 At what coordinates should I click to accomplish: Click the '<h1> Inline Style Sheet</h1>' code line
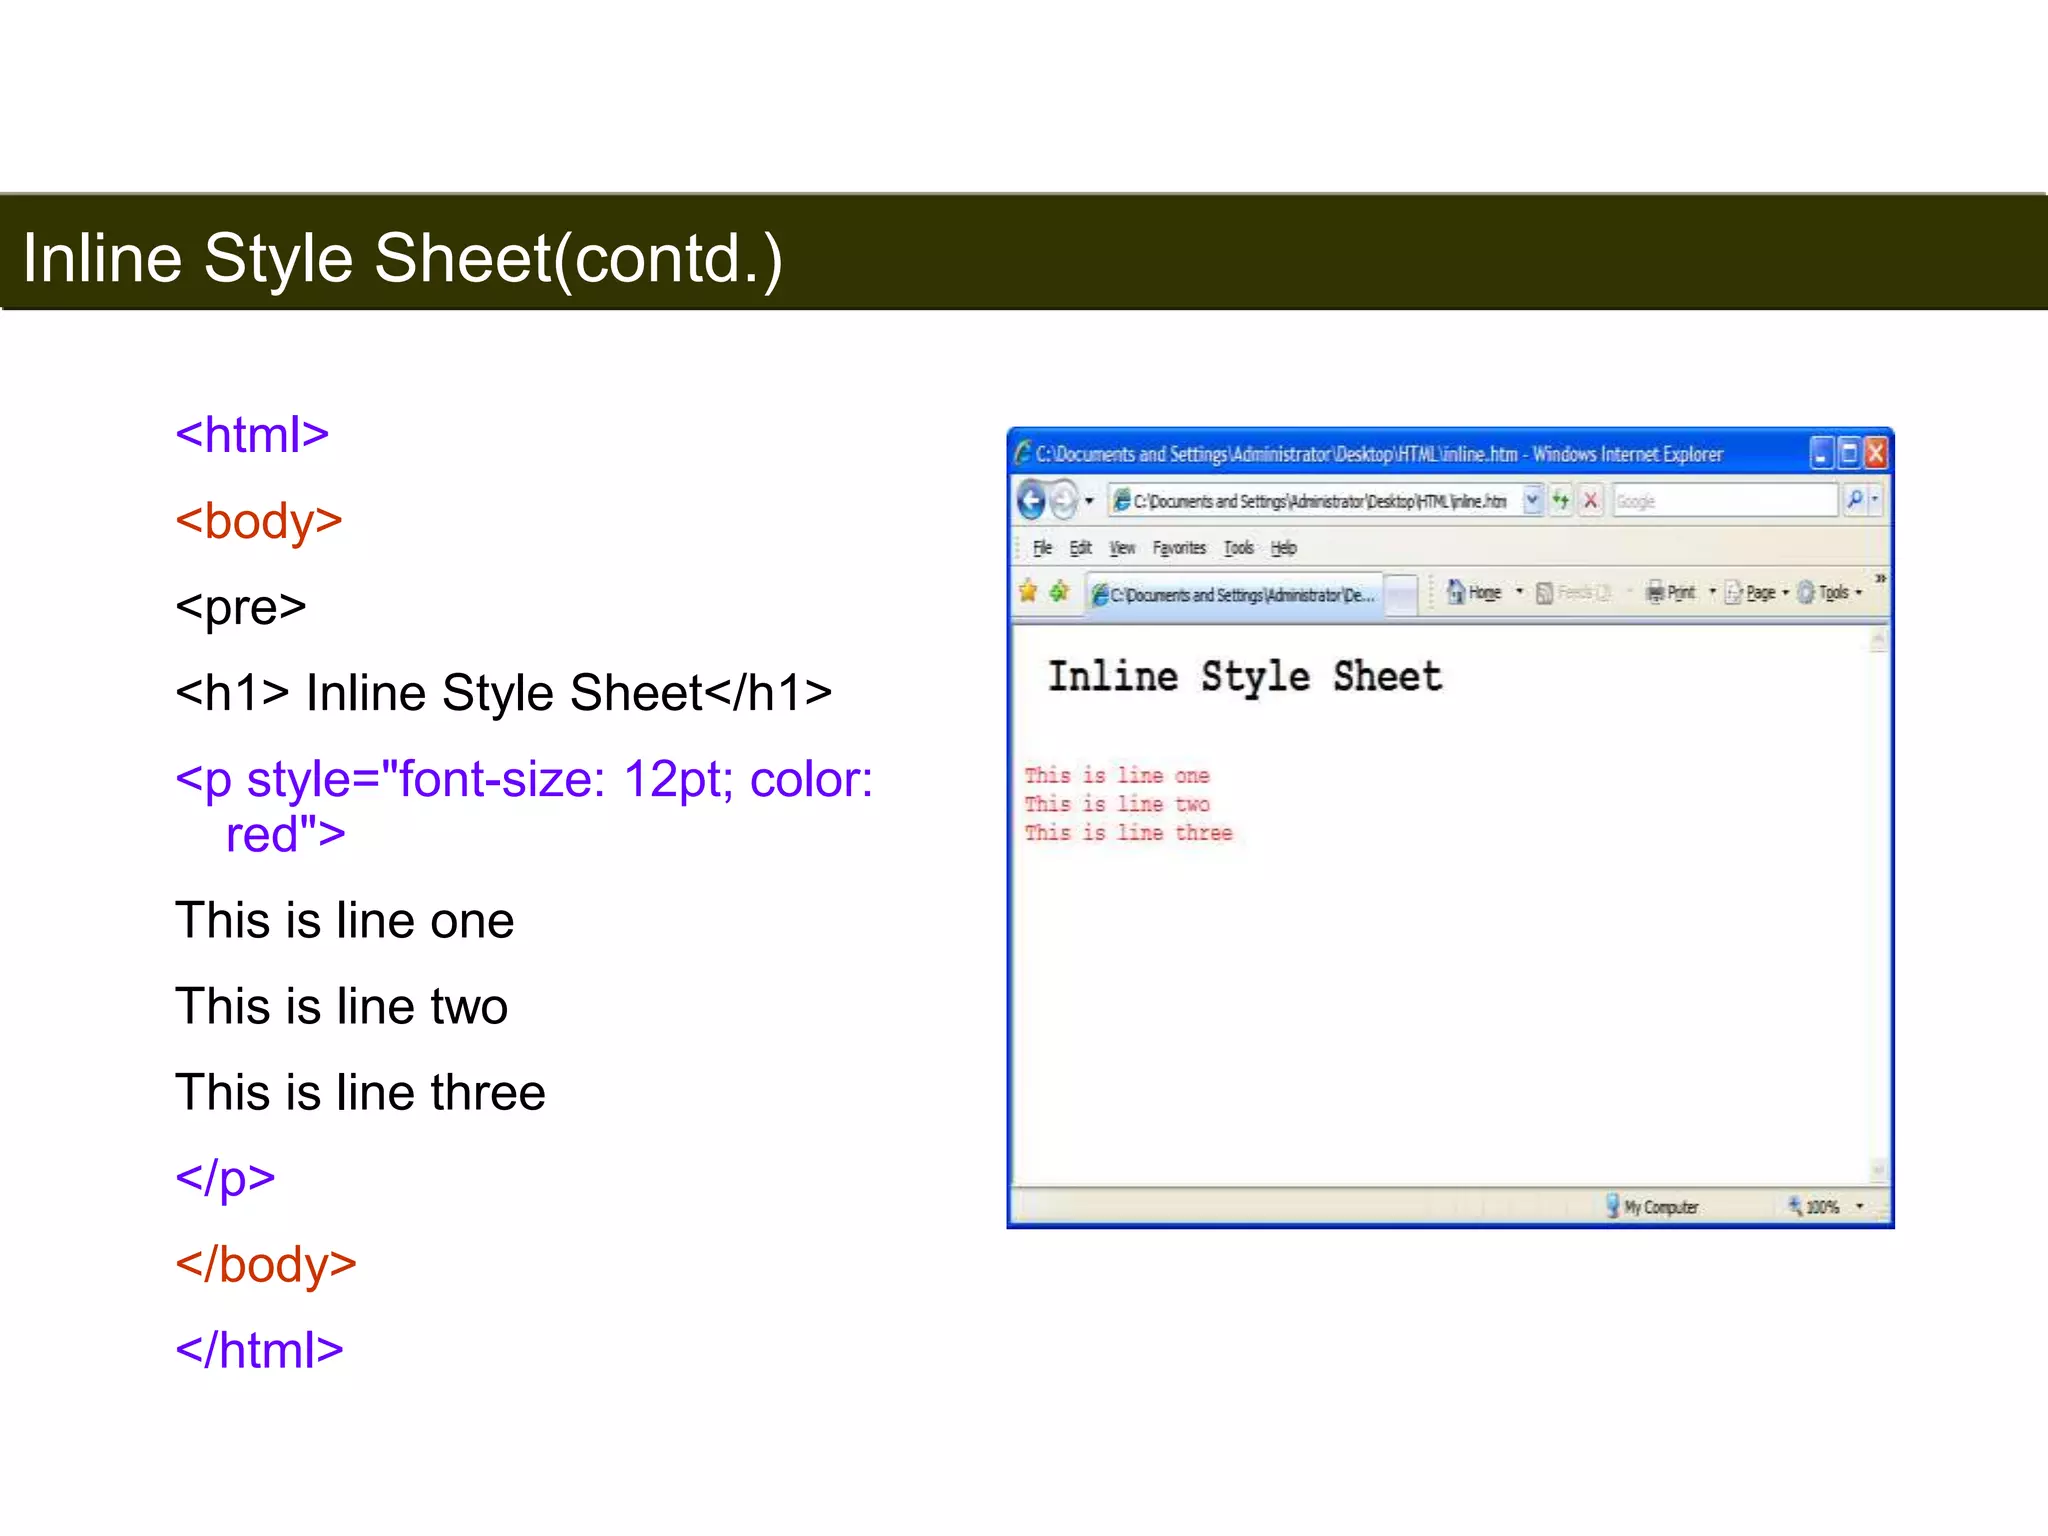click(x=504, y=693)
